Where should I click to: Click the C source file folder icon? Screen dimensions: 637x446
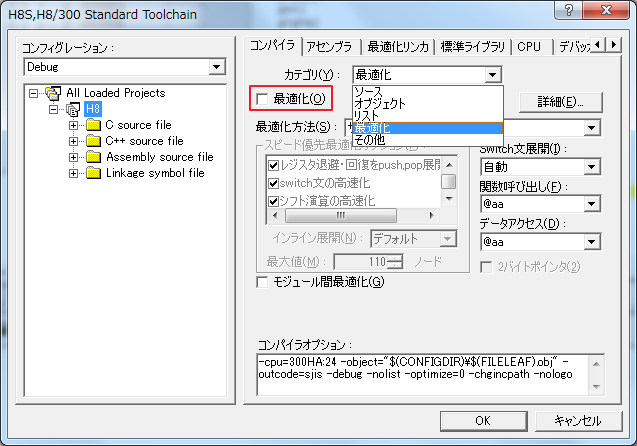point(93,125)
